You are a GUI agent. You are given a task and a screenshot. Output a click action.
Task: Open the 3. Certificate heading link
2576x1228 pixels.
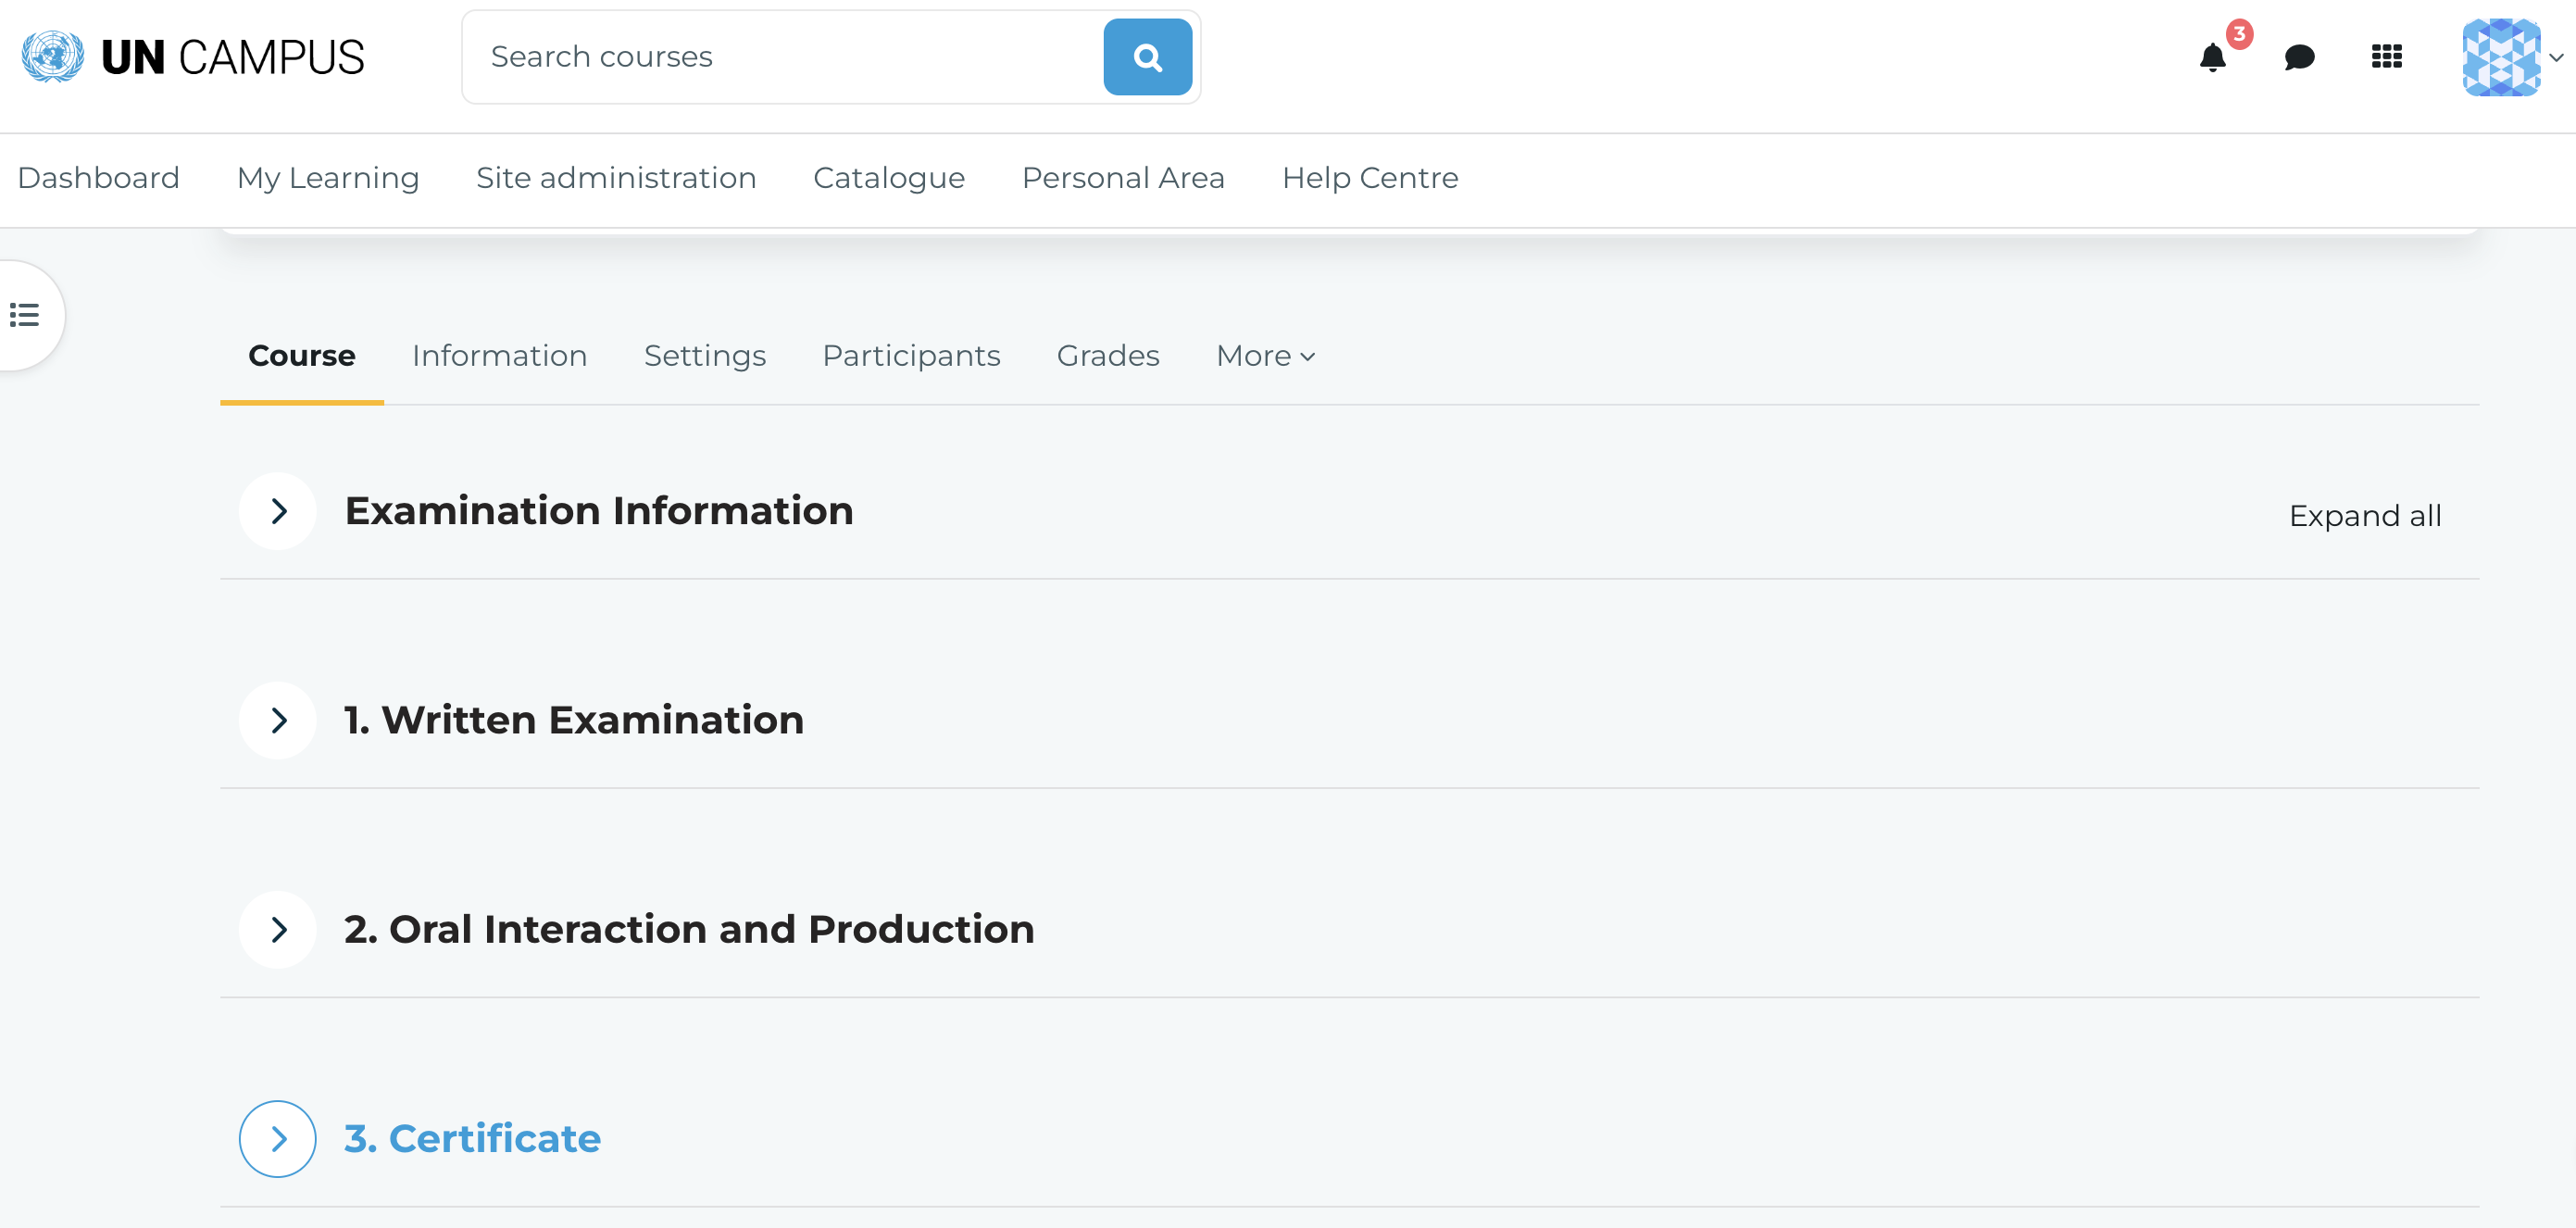(x=473, y=1138)
